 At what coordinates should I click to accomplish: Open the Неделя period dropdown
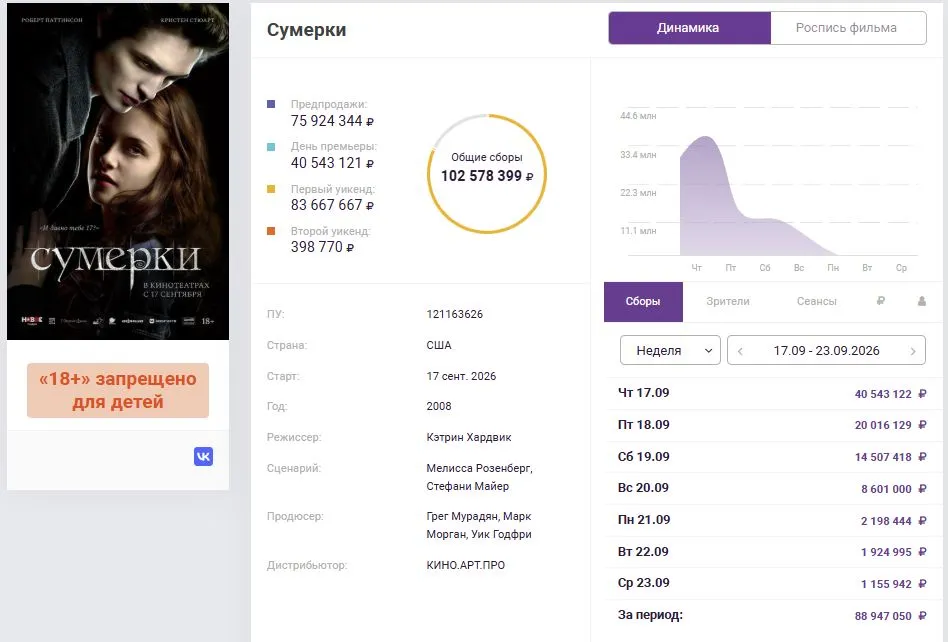[x=670, y=350]
